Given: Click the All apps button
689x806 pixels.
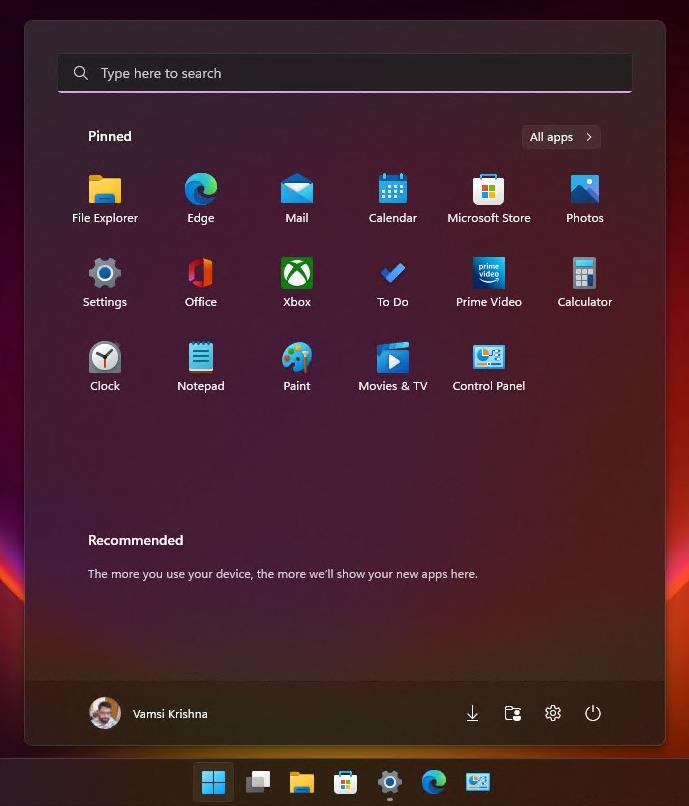Looking at the screenshot, I should click(x=561, y=137).
